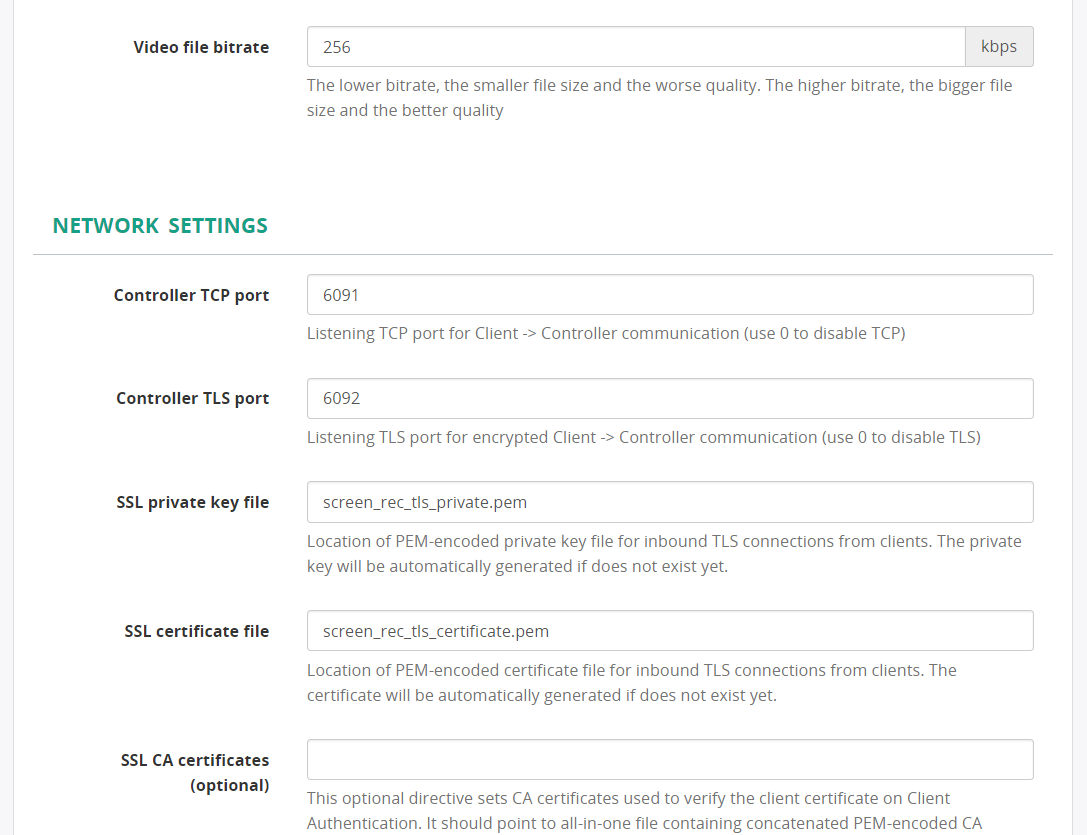Image resolution: width=1087 pixels, height=835 pixels.
Task: Click the Controller TLS port label
Action: (192, 398)
